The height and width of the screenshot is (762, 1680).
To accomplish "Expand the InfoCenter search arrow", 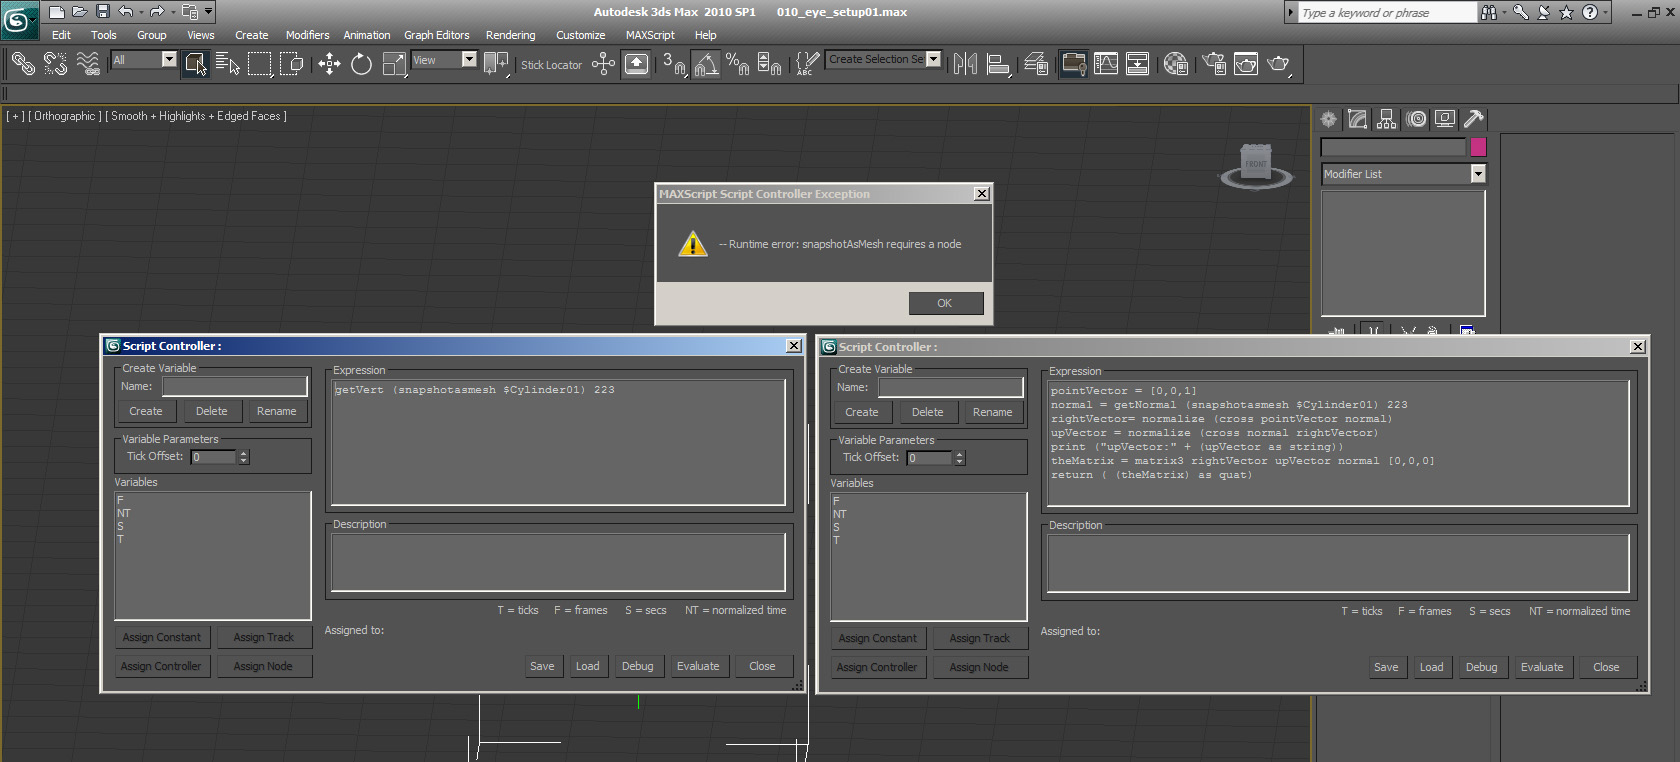I will click(1291, 12).
